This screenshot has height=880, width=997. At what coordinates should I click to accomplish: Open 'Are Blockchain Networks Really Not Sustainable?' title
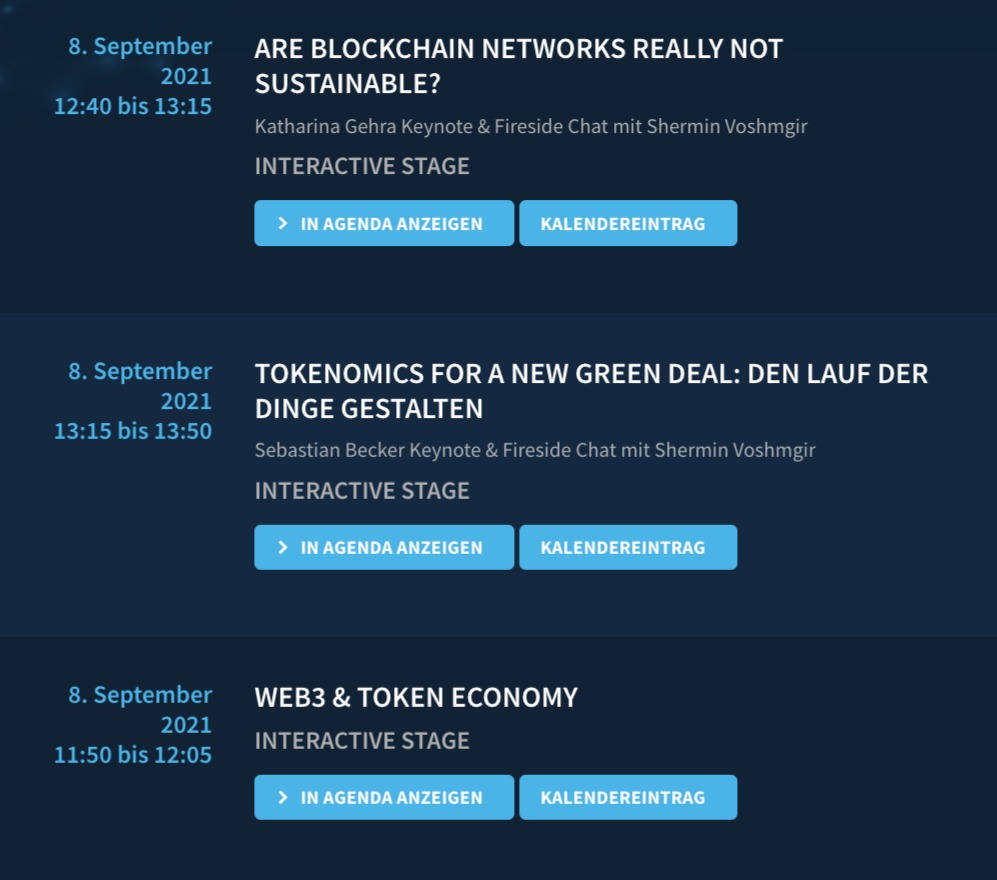coord(518,66)
